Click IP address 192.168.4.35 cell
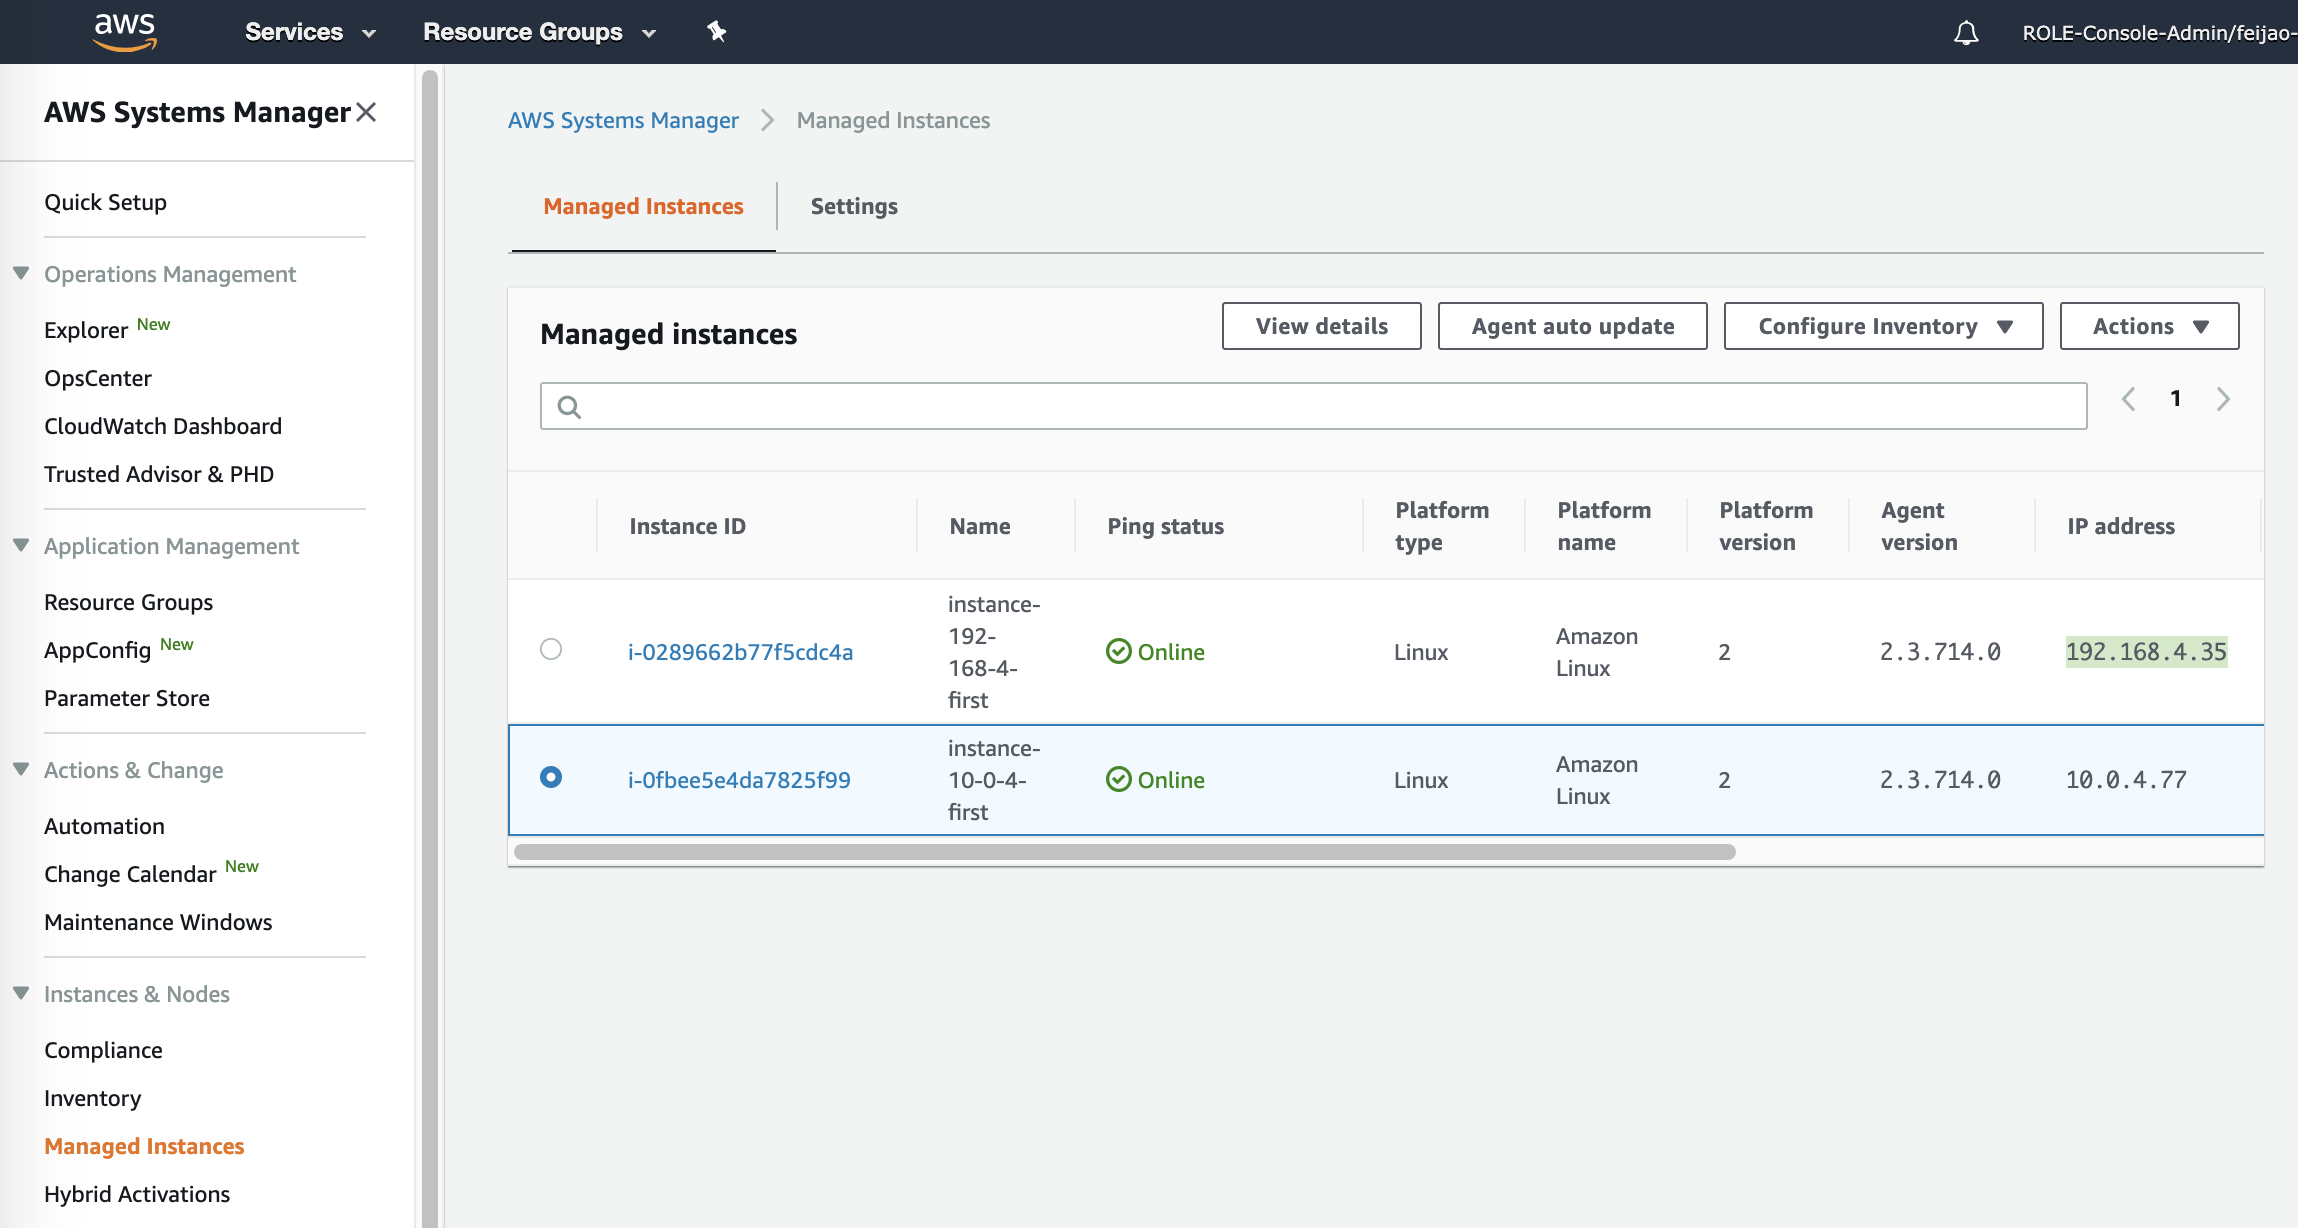2298x1228 pixels. pyautogui.click(x=2146, y=652)
